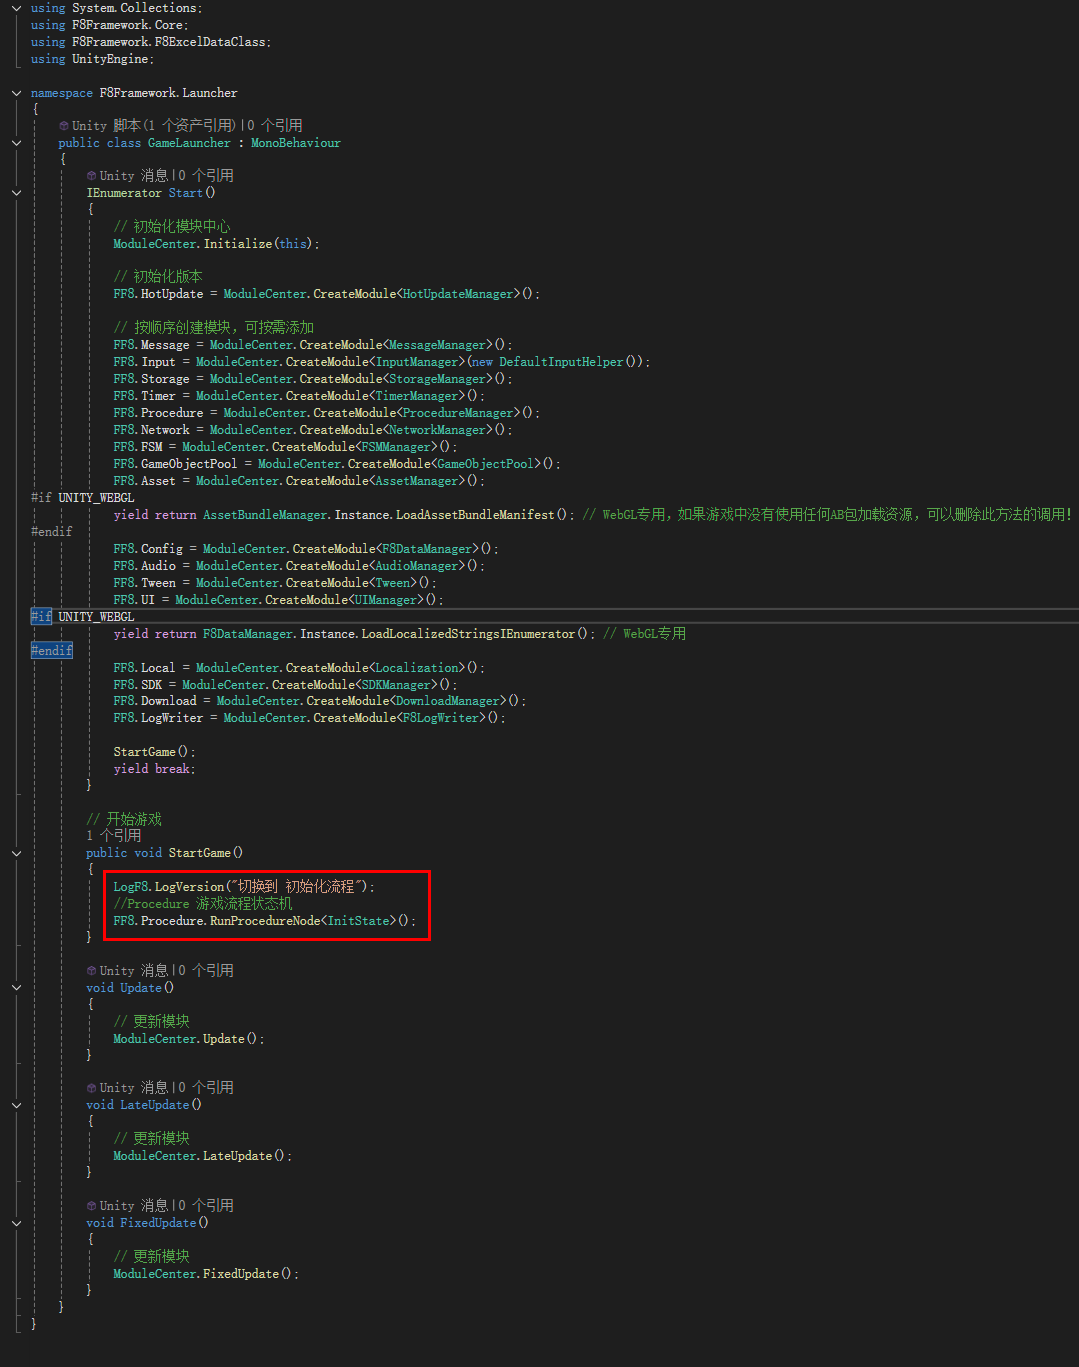
Task: Click the 'yield break' statement
Action: point(154,769)
